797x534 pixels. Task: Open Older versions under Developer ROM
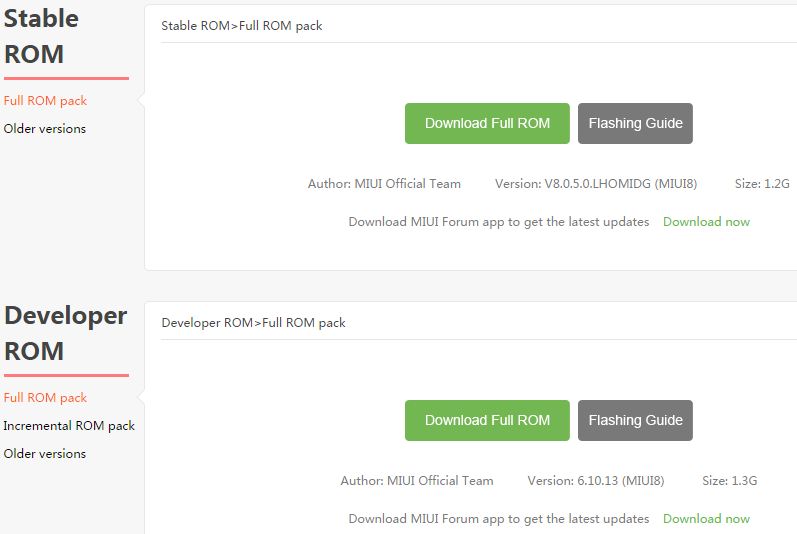click(x=45, y=454)
